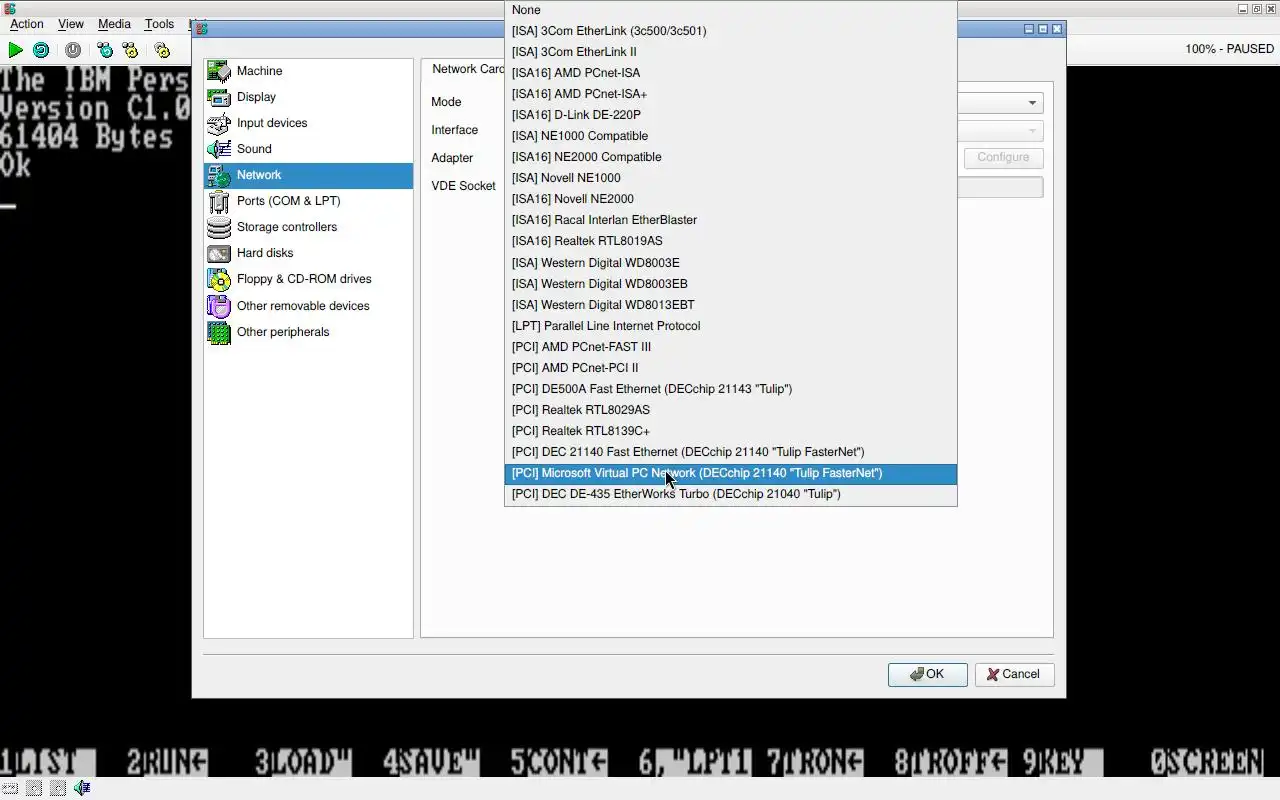The height and width of the screenshot is (800, 1280).
Task: Open Other removable devices category
Action: click(x=308, y=306)
